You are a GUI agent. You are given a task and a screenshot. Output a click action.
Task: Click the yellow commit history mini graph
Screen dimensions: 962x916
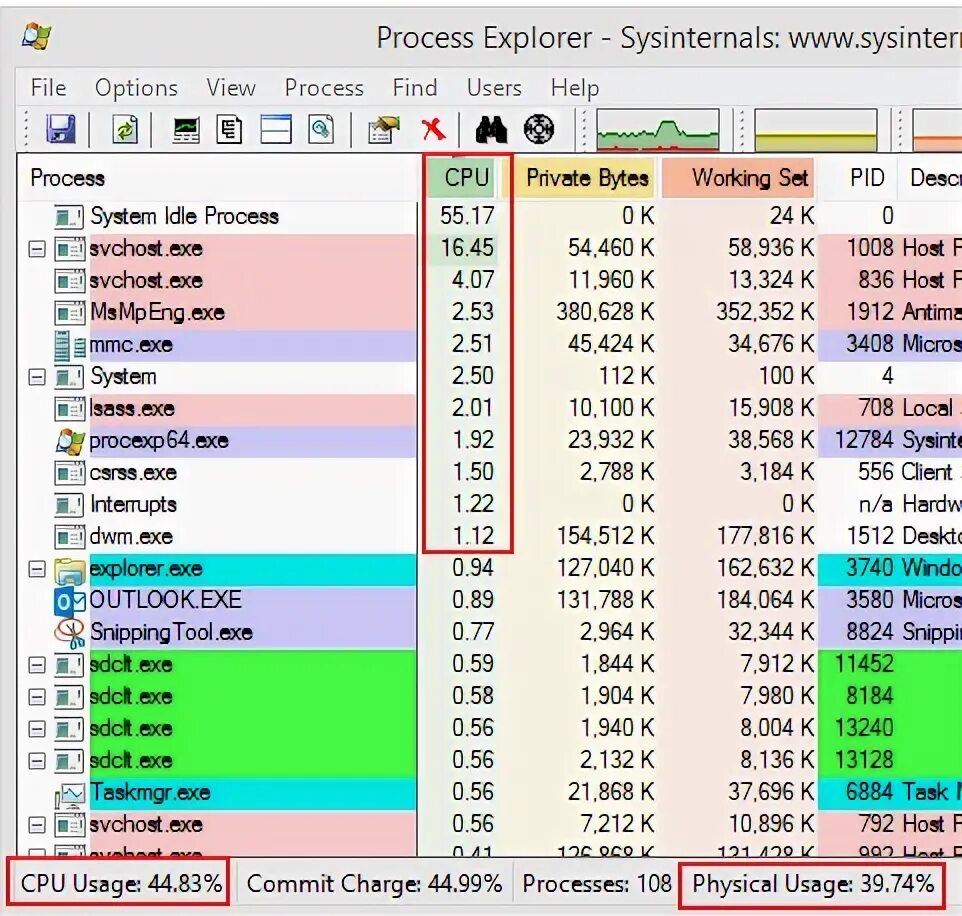click(x=816, y=130)
